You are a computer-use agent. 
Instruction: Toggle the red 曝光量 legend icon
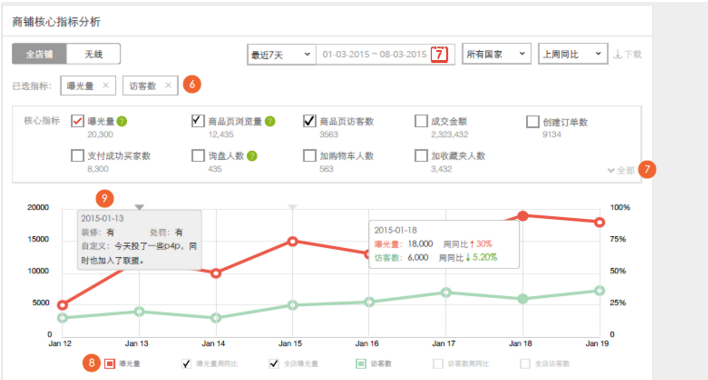click(110, 364)
